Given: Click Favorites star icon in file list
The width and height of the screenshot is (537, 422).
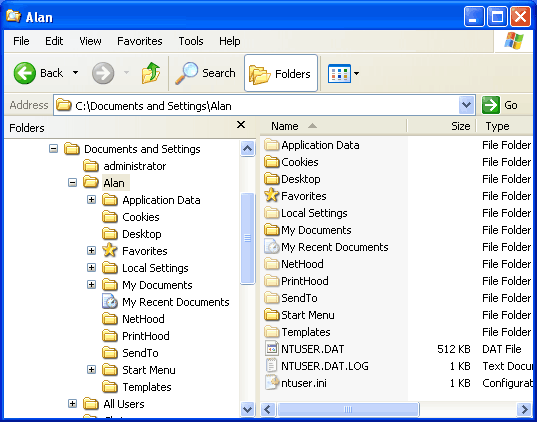Looking at the screenshot, I should (272, 195).
